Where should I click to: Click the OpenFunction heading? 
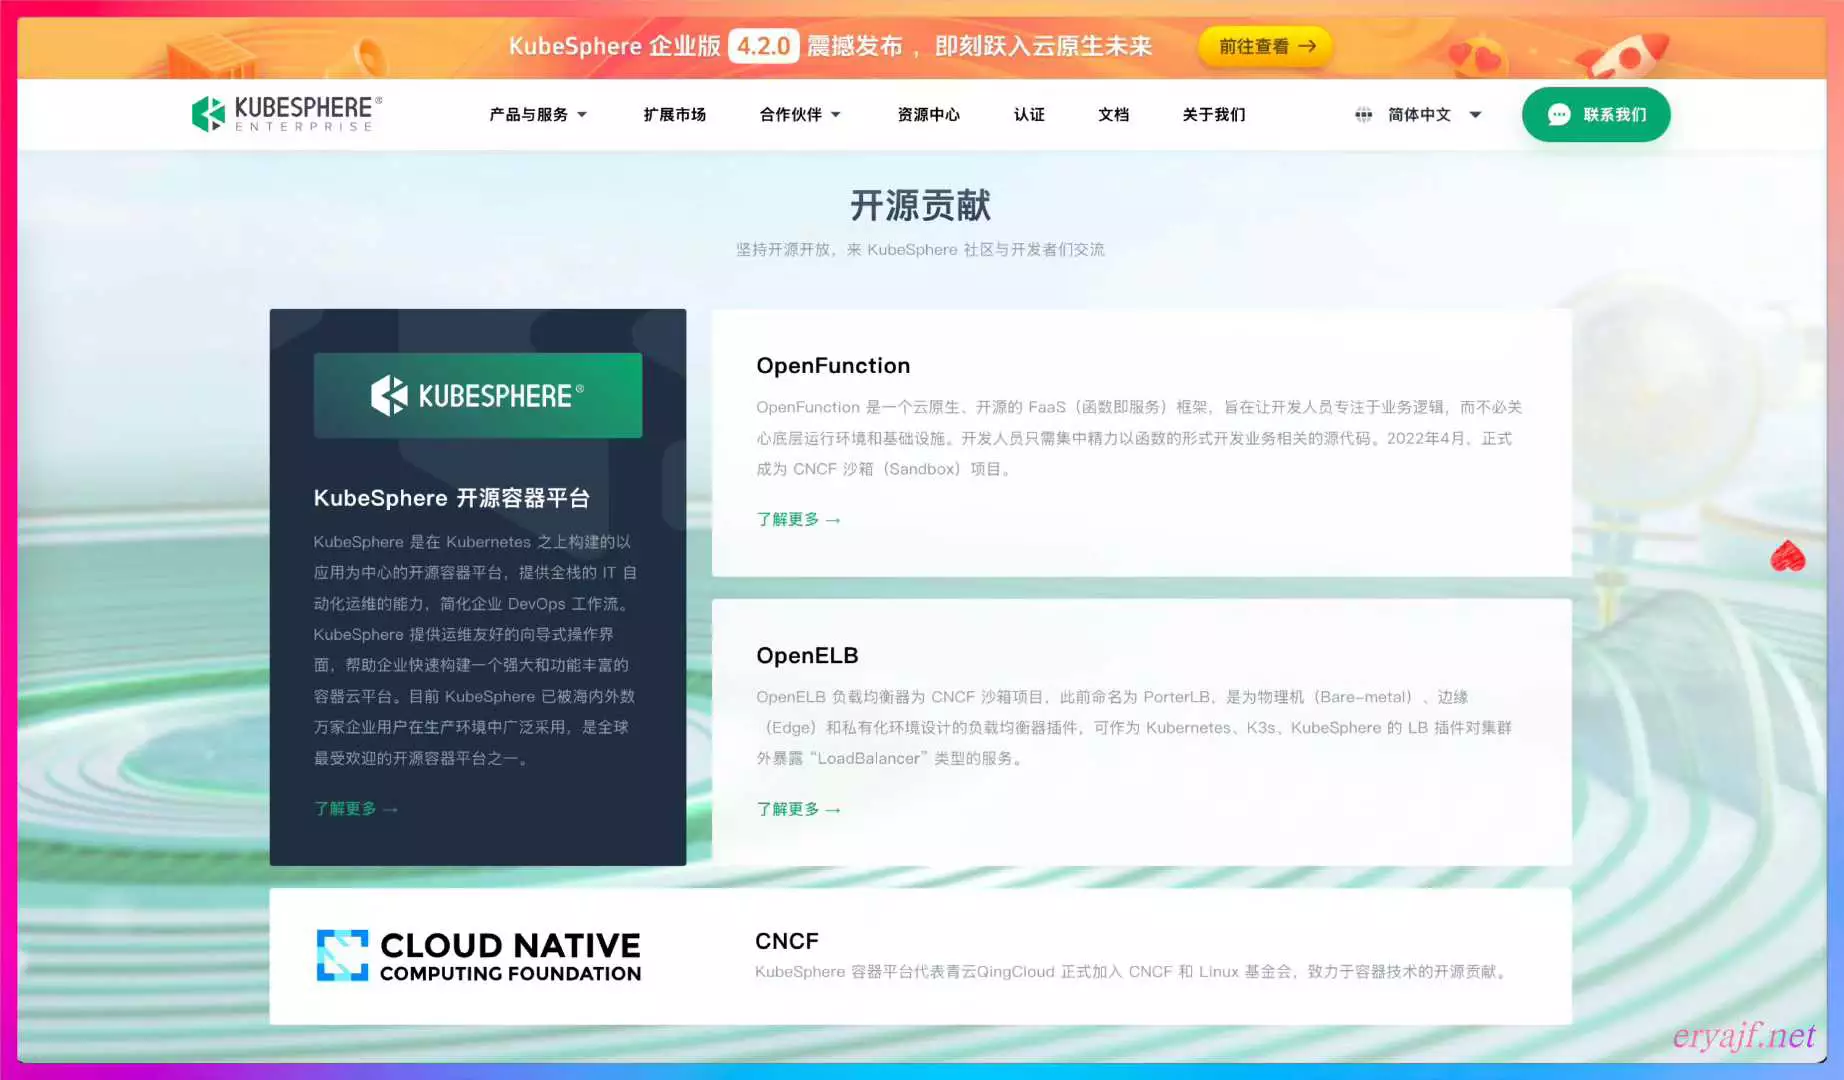coord(833,366)
